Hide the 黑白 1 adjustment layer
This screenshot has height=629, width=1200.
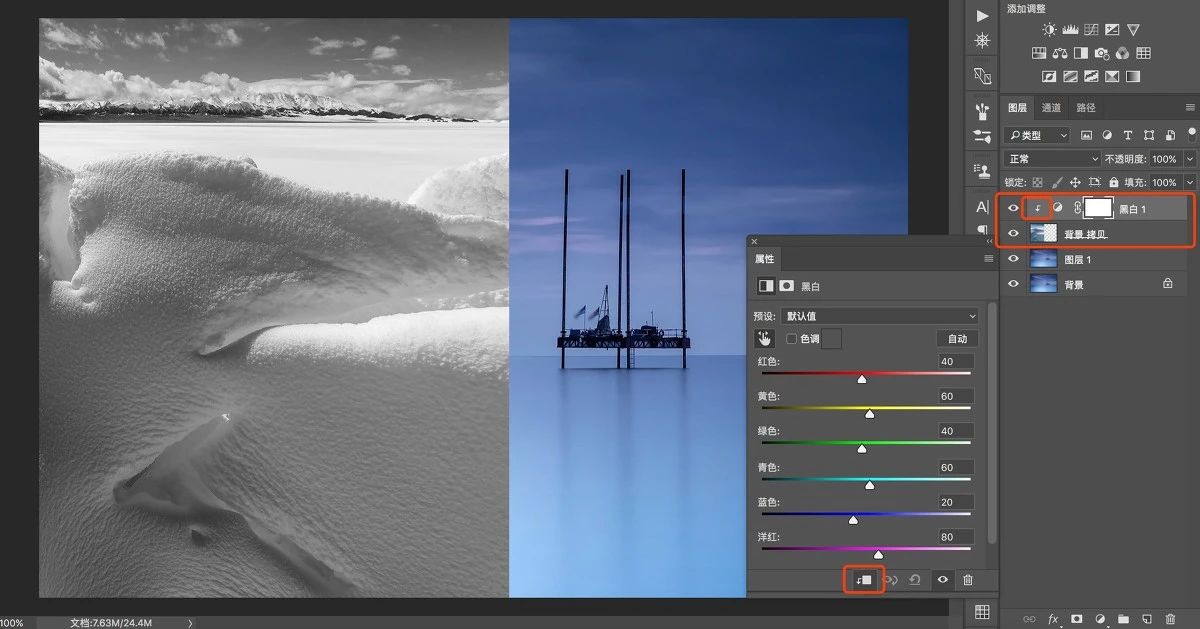(x=1014, y=208)
